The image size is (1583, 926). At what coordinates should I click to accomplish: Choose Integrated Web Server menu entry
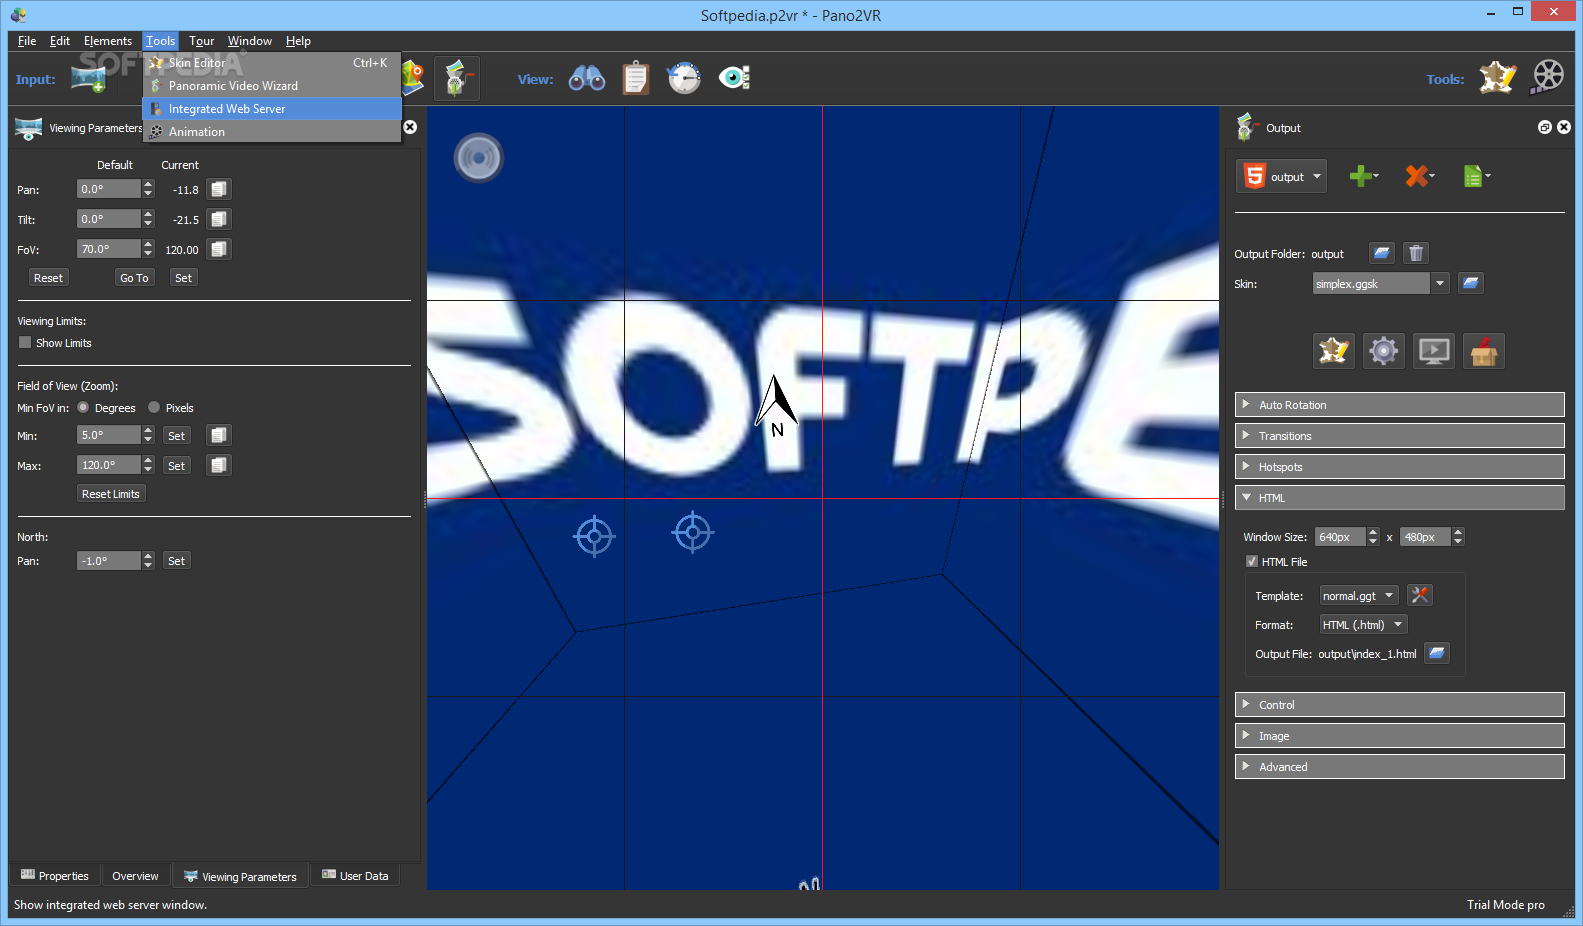click(x=272, y=108)
